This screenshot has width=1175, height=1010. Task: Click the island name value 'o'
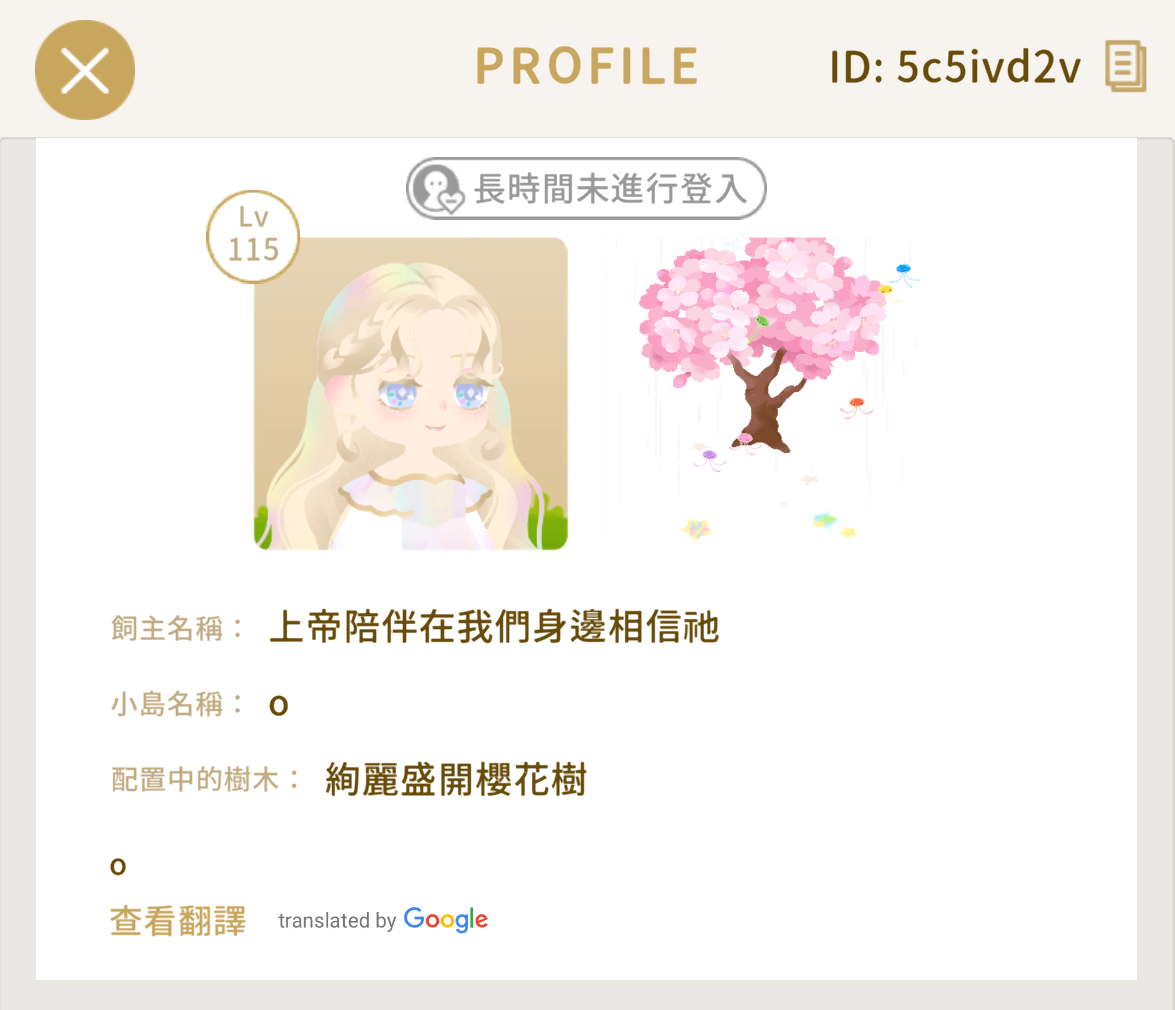tap(279, 706)
